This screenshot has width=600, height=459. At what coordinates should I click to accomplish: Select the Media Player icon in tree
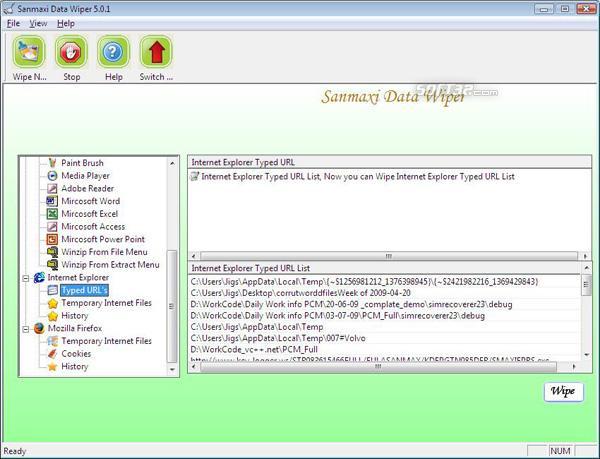point(52,176)
